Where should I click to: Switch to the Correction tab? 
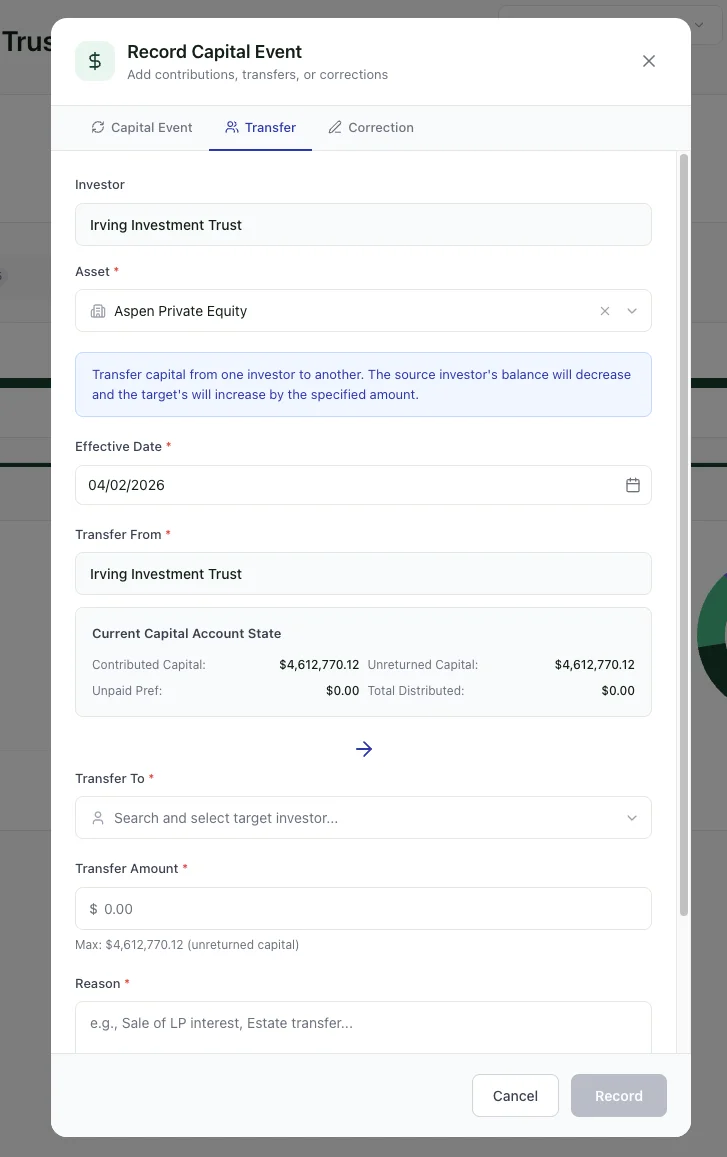pos(370,127)
